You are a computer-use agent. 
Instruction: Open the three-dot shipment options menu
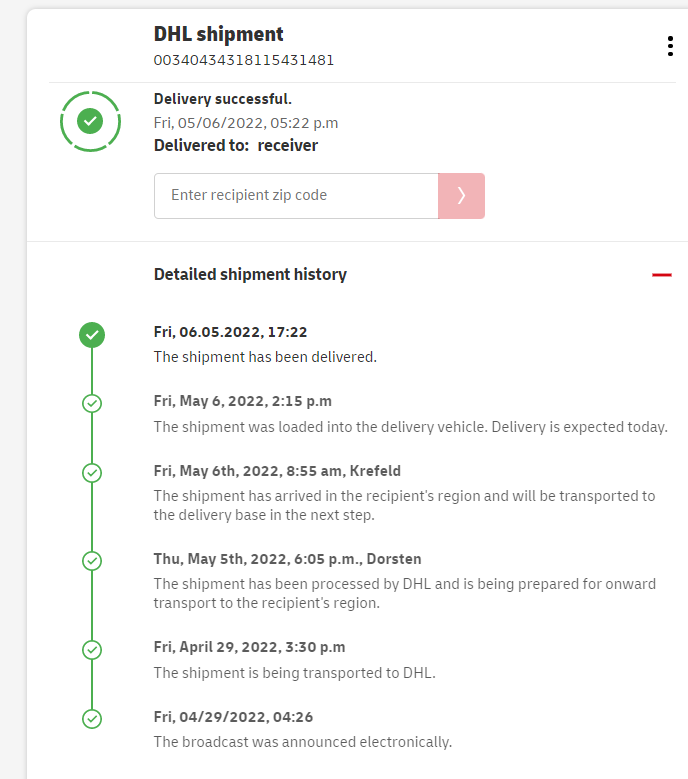point(669,47)
